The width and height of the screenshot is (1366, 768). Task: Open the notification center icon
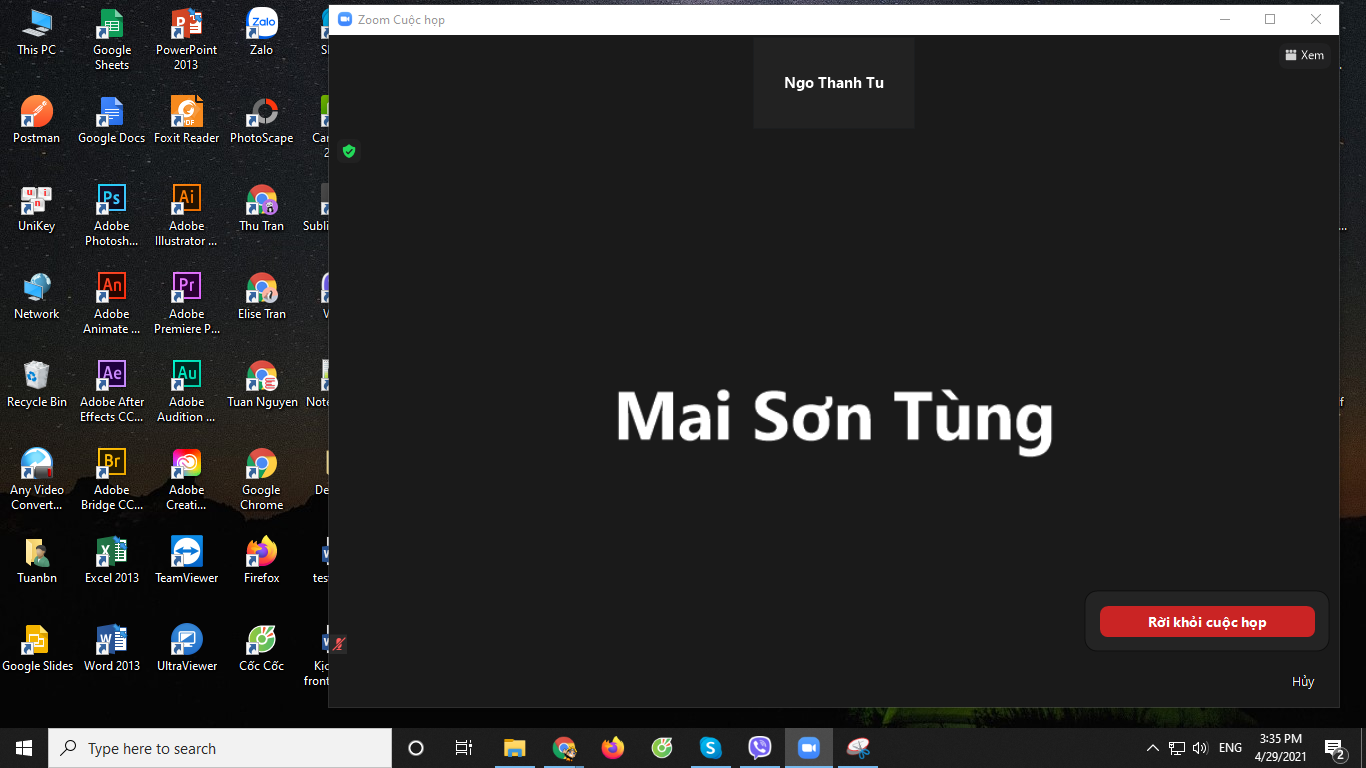(x=1334, y=748)
